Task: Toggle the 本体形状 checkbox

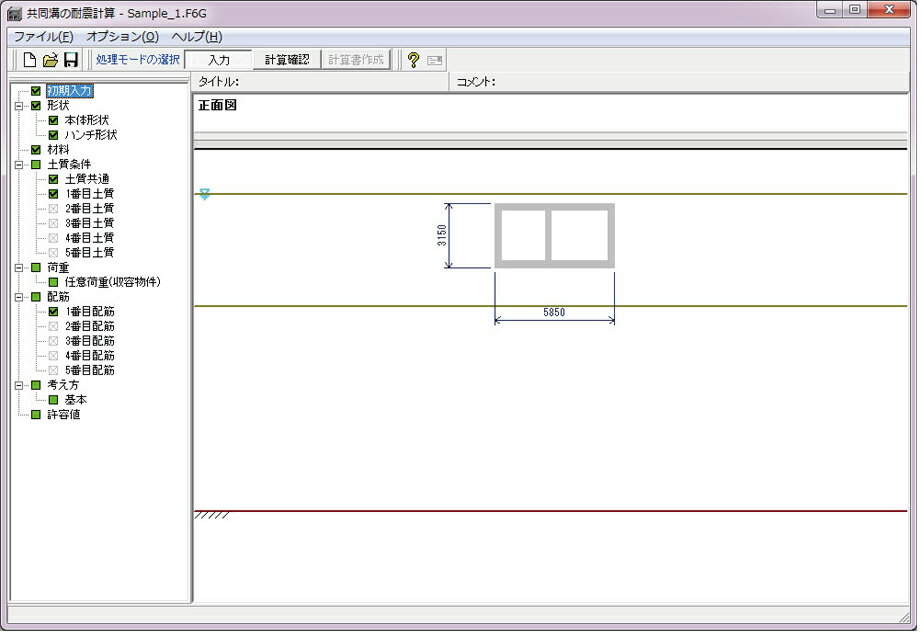Action: (x=54, y=120)
